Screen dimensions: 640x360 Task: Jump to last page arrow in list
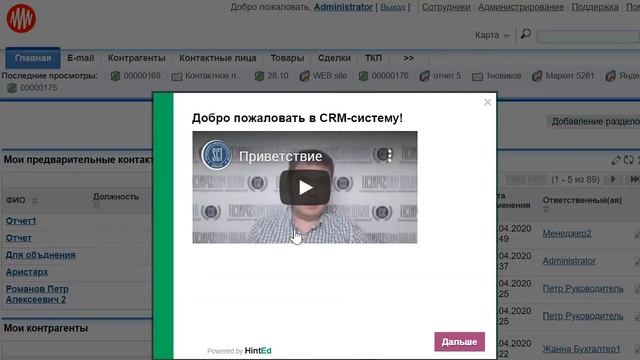(634, 179)
